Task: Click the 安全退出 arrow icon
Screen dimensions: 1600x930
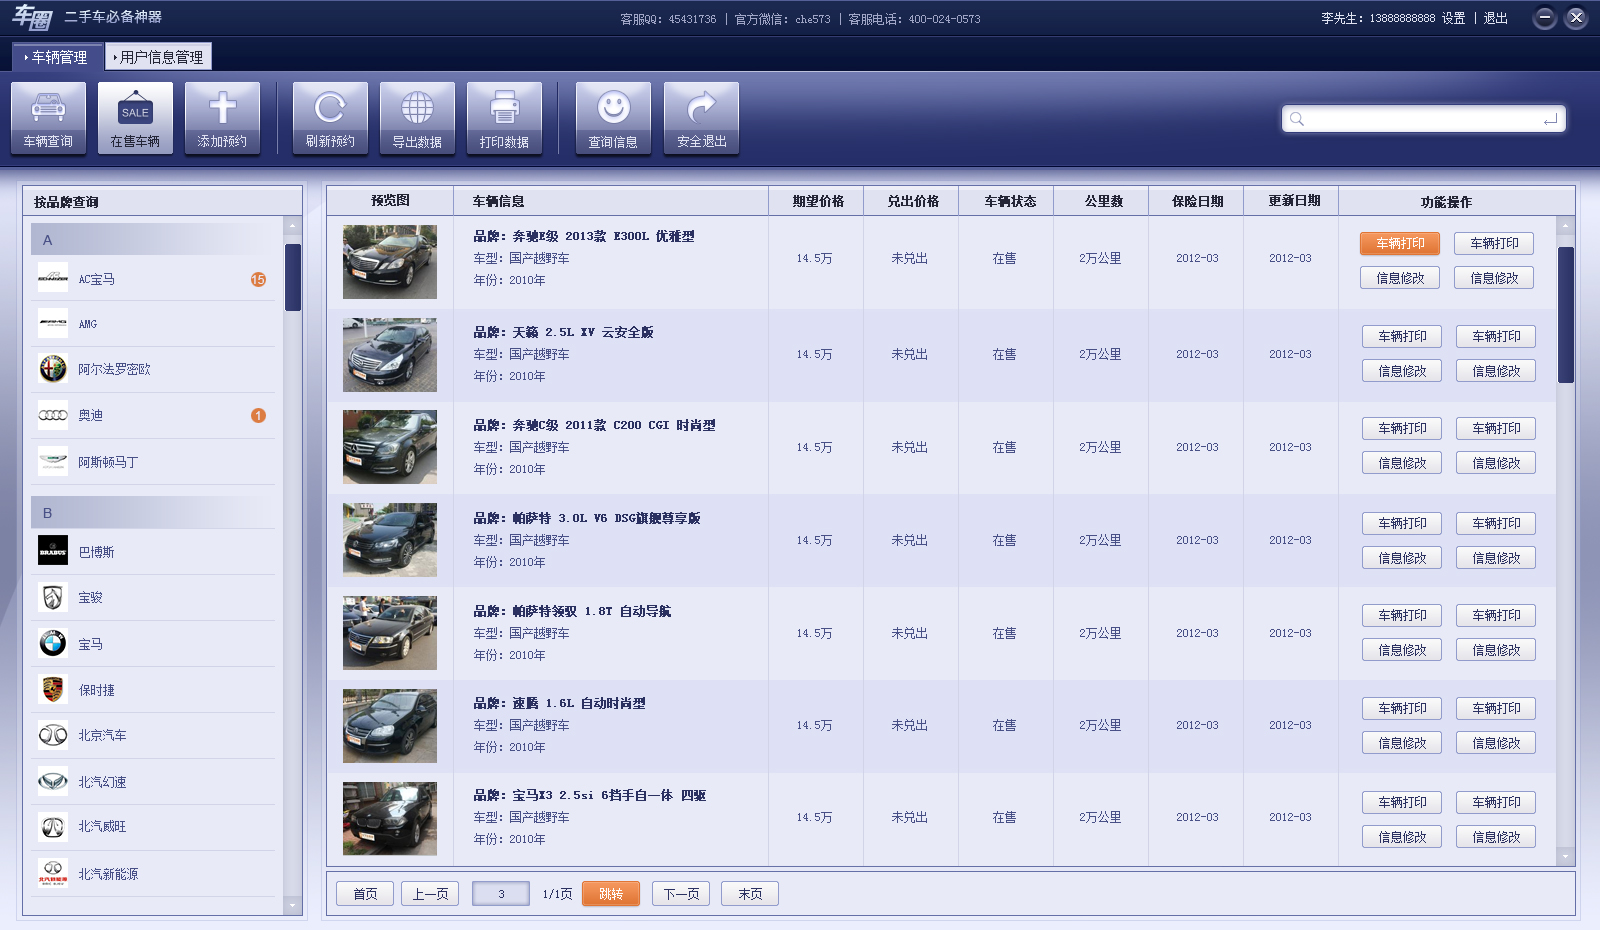Action: pos(701,118)
